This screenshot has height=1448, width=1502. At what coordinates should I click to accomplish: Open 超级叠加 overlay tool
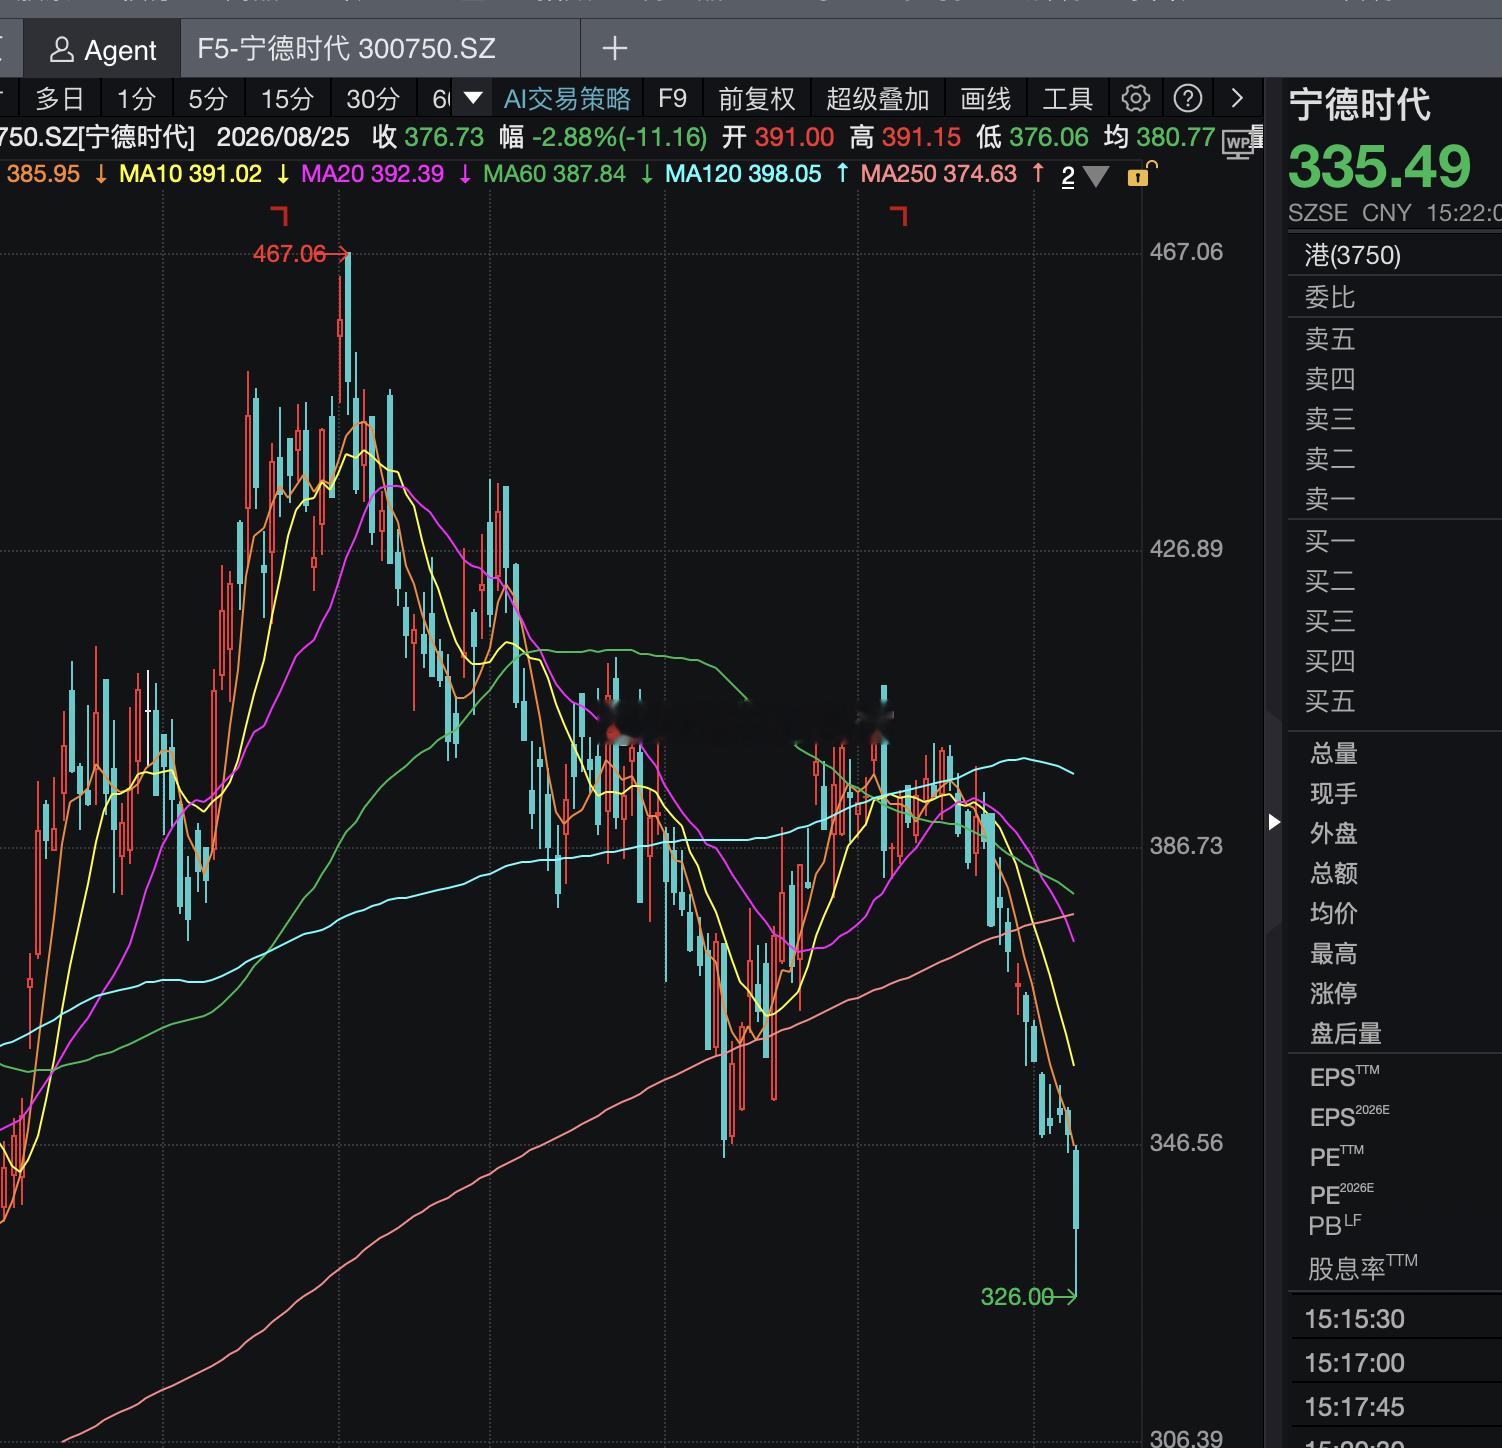coord(878,99)
